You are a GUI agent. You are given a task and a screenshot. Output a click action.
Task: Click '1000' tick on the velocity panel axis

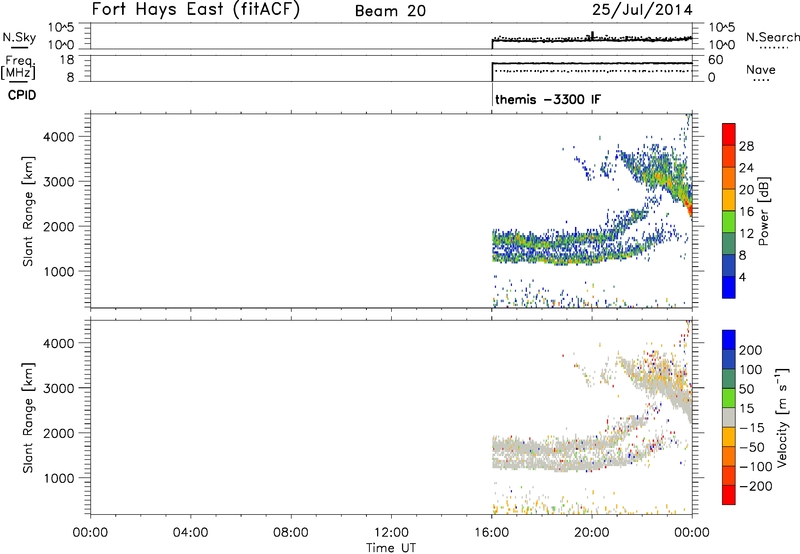coord(58,478)
